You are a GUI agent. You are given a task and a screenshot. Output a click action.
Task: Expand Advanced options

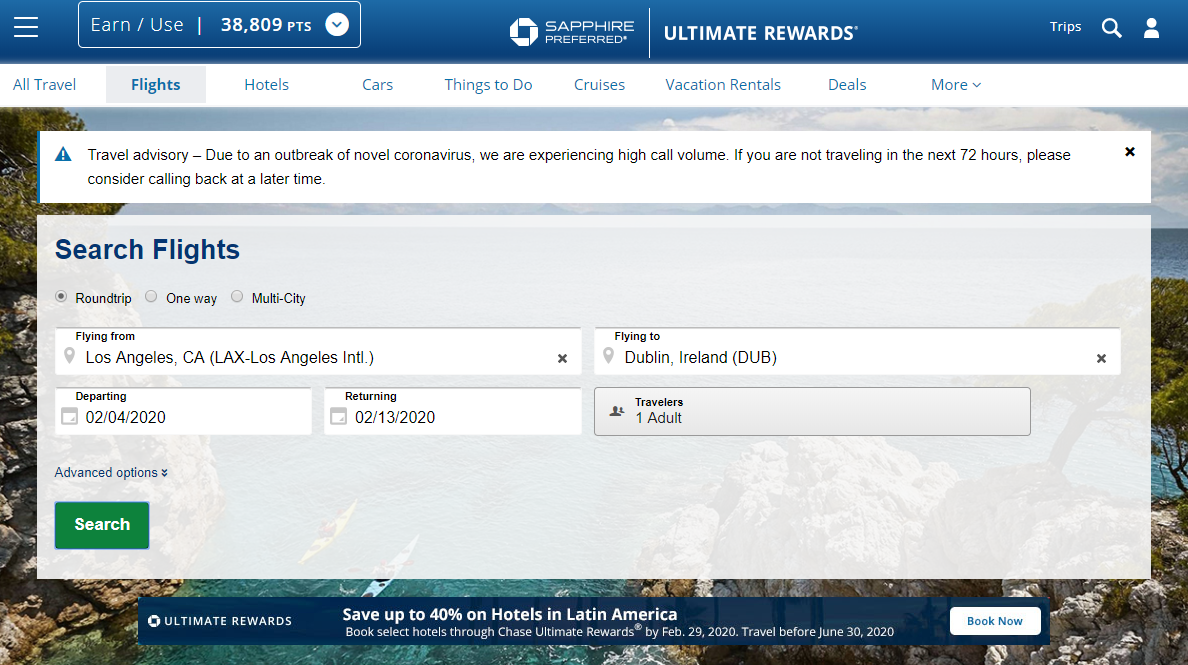(111, 473)
